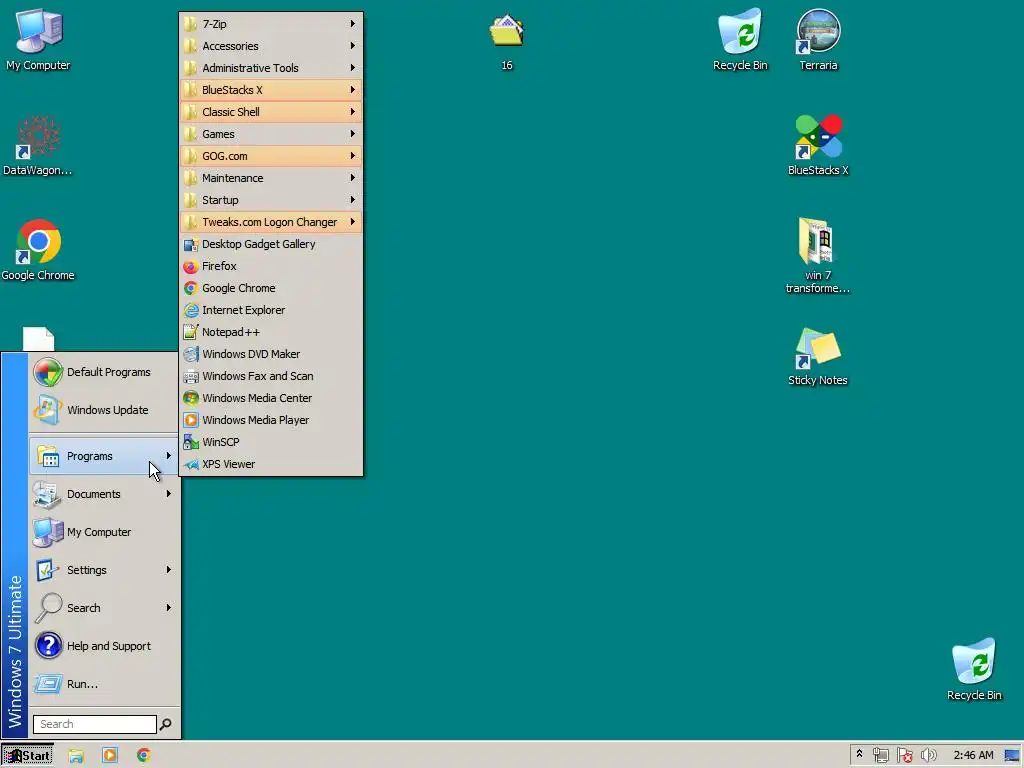Click the volume speaker tray icon
Viewport: 1024px width, 768px height.
point(928,756)
